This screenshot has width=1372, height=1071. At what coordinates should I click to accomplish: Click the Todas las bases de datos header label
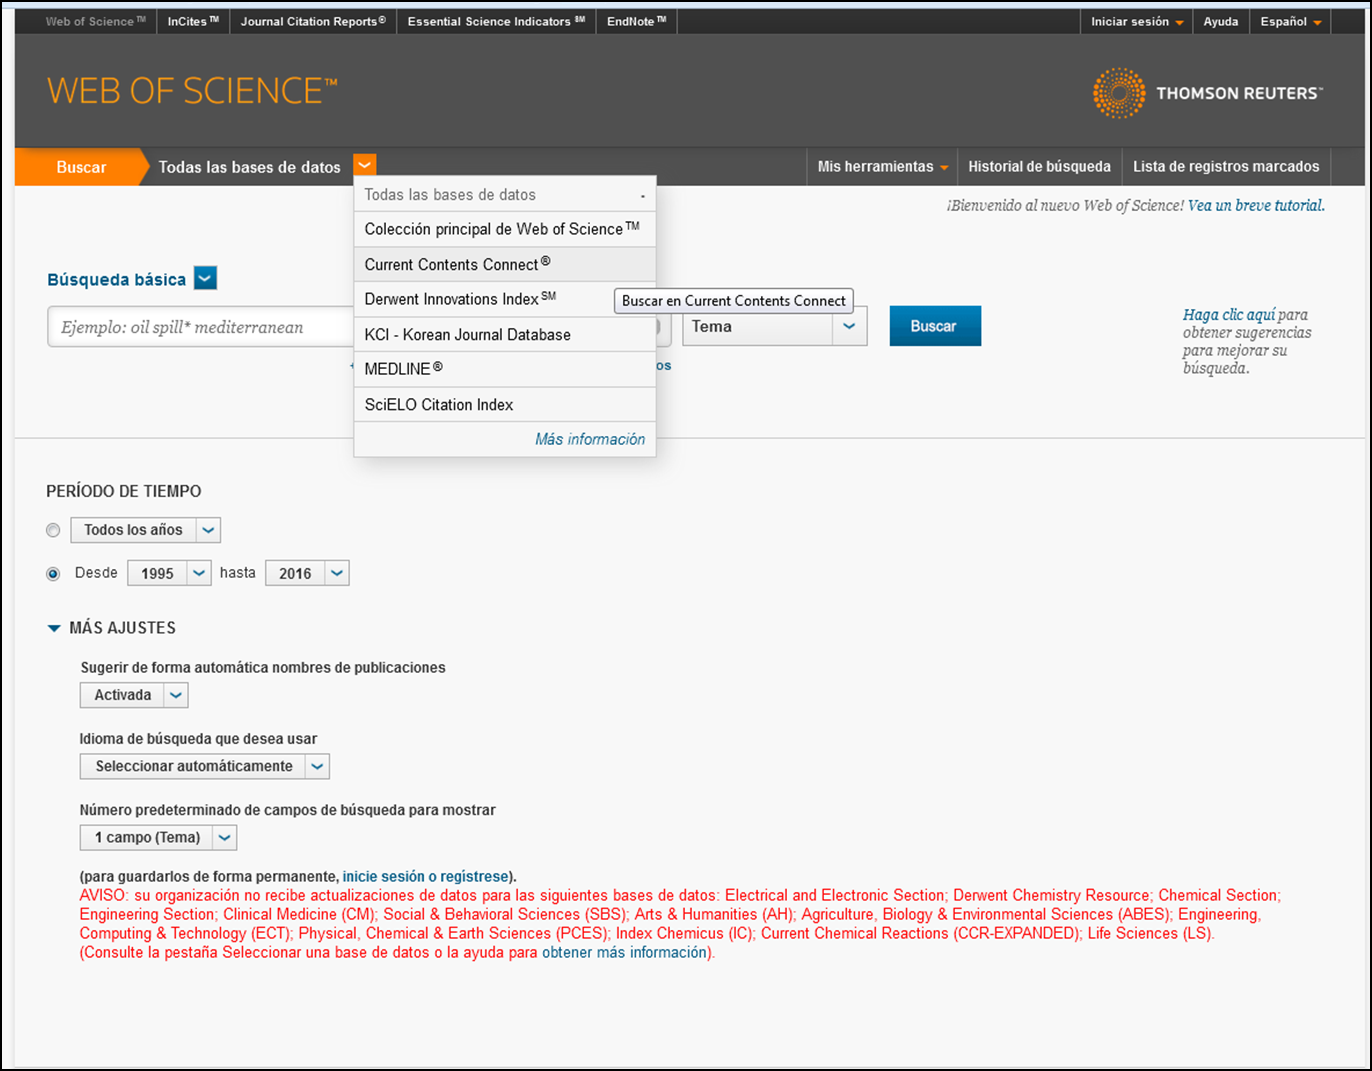(x=250, y=167)
